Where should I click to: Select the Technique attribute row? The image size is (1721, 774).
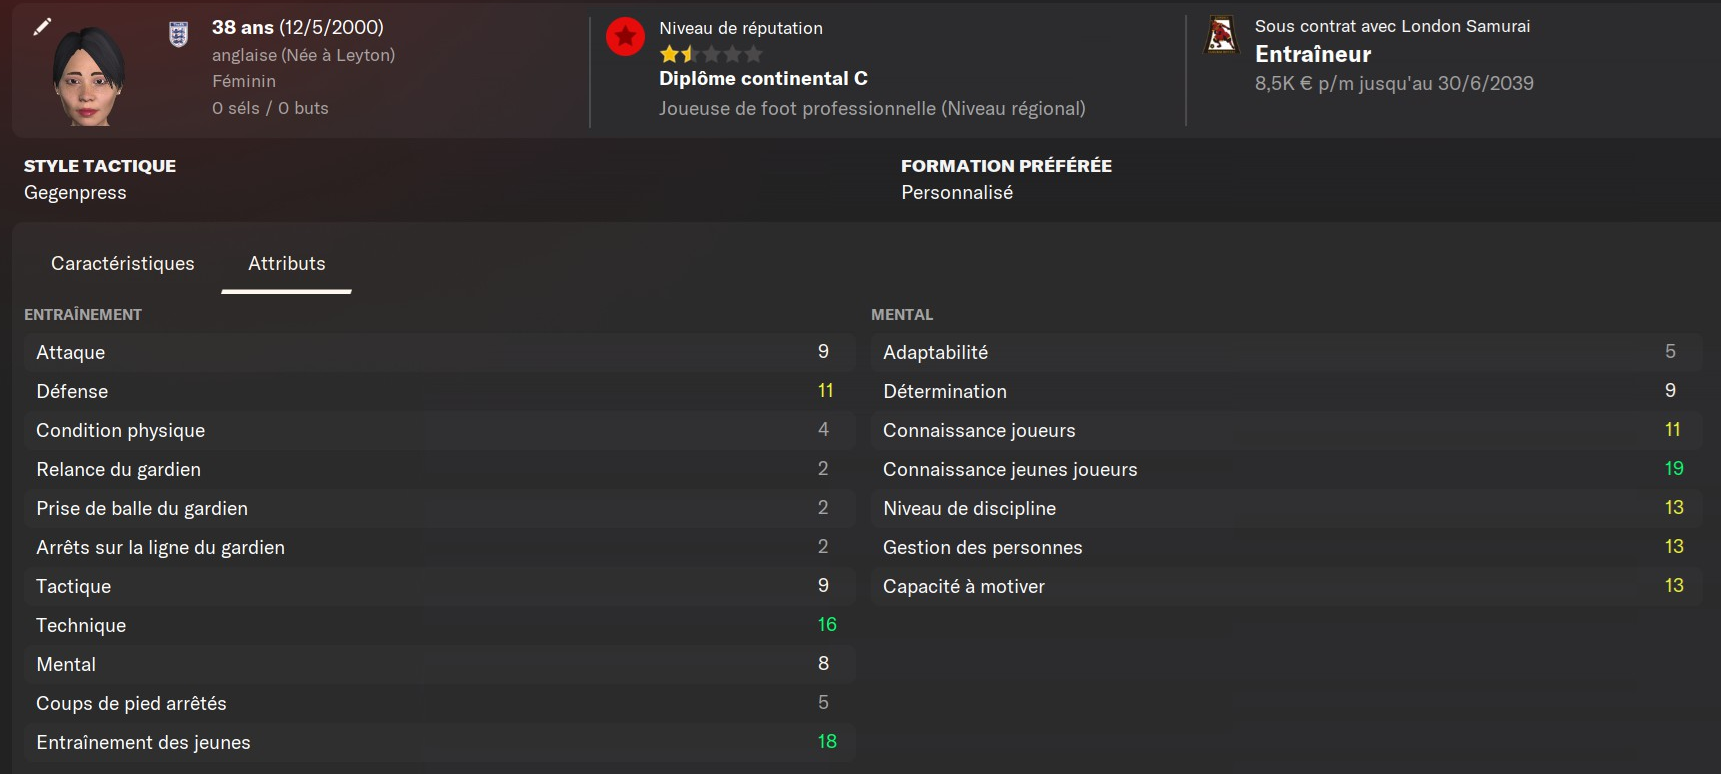tap(438, 625)
